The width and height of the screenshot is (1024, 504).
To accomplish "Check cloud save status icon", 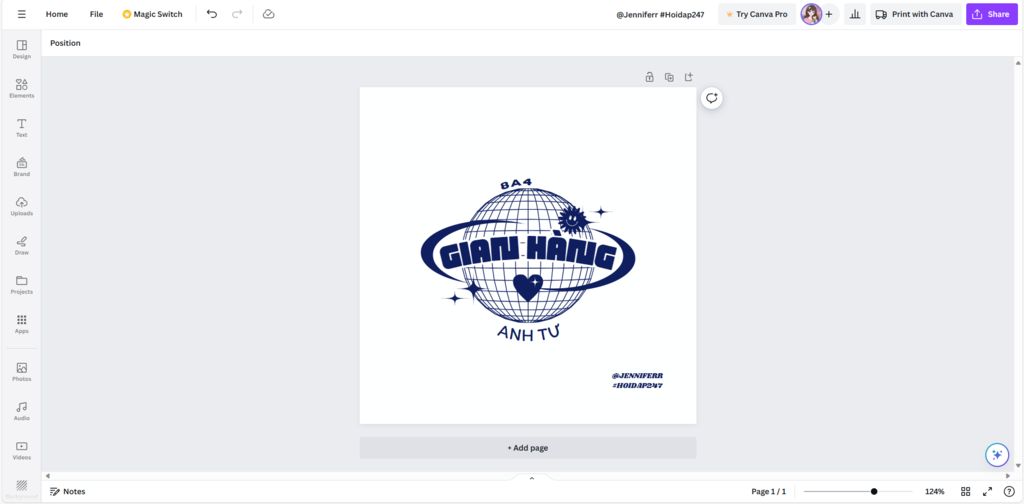I will click(x=268, y=14).
